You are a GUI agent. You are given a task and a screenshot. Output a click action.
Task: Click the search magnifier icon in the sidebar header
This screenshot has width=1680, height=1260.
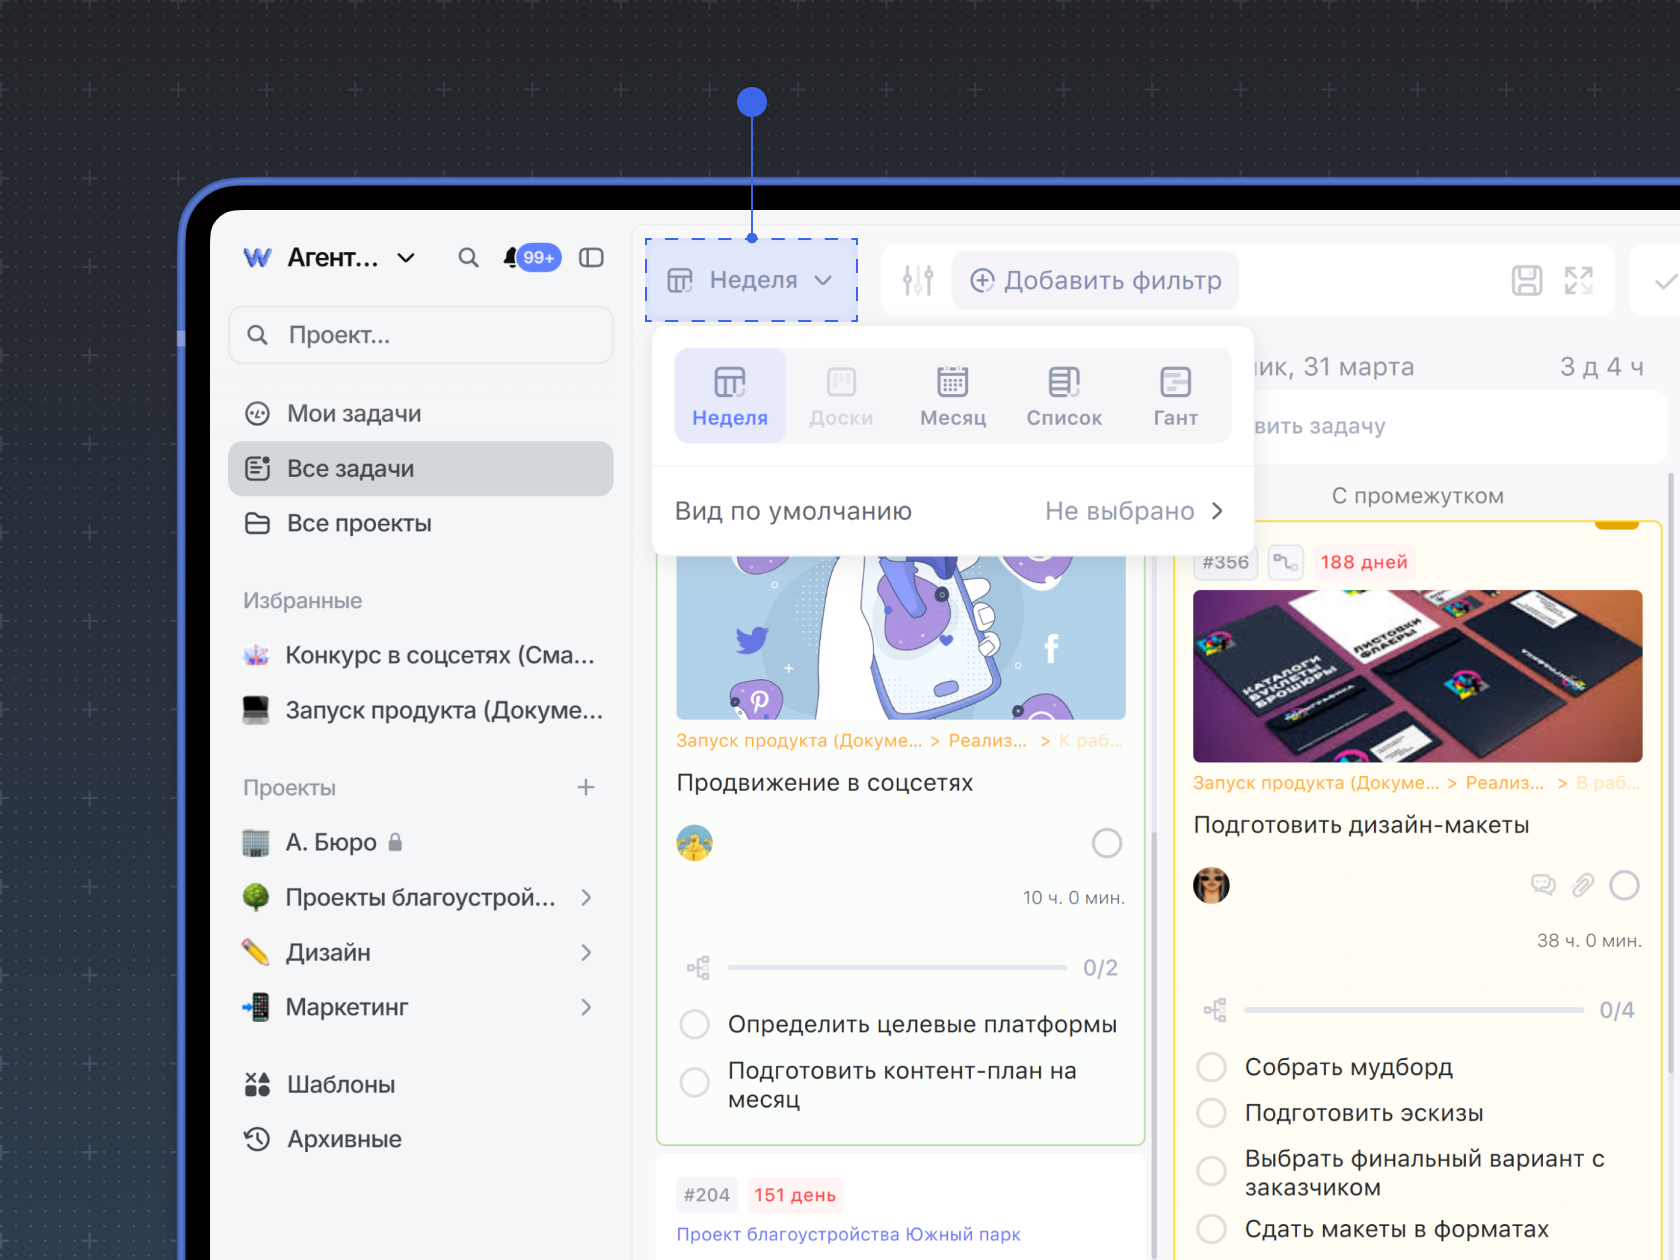(468, 258)
